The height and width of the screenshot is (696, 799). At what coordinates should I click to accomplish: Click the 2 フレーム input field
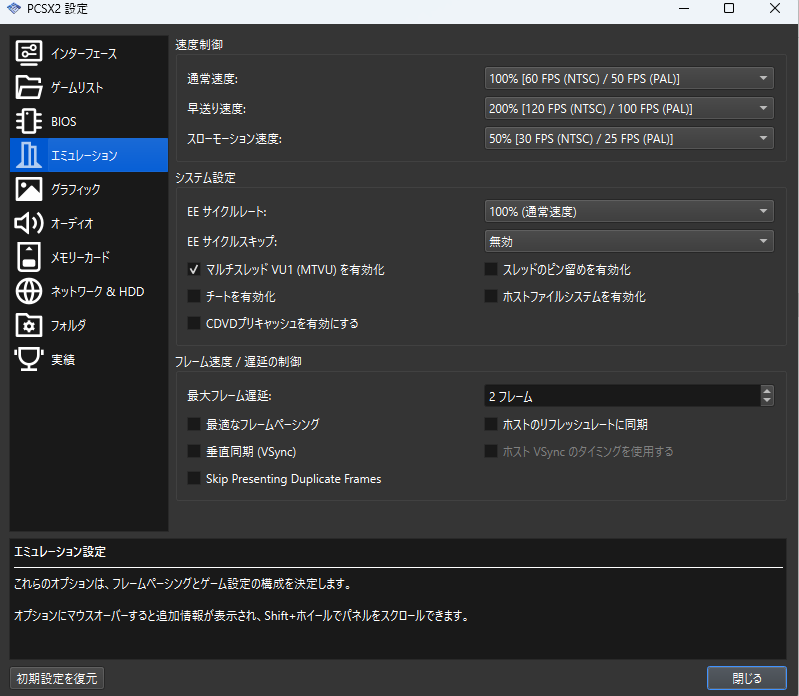coord(622,396)
